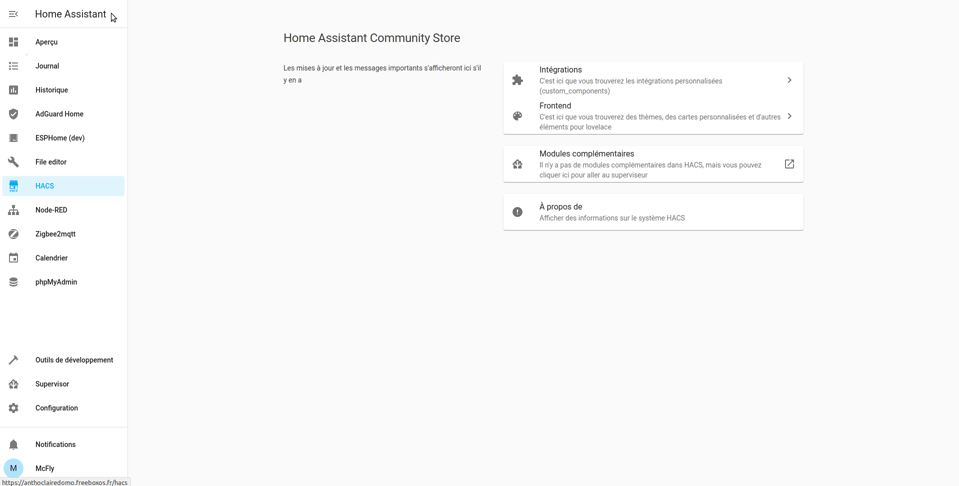Select ESPHome (dev) in the sidebar
This screenshot has height=486, width=959.
coord(64,138)
